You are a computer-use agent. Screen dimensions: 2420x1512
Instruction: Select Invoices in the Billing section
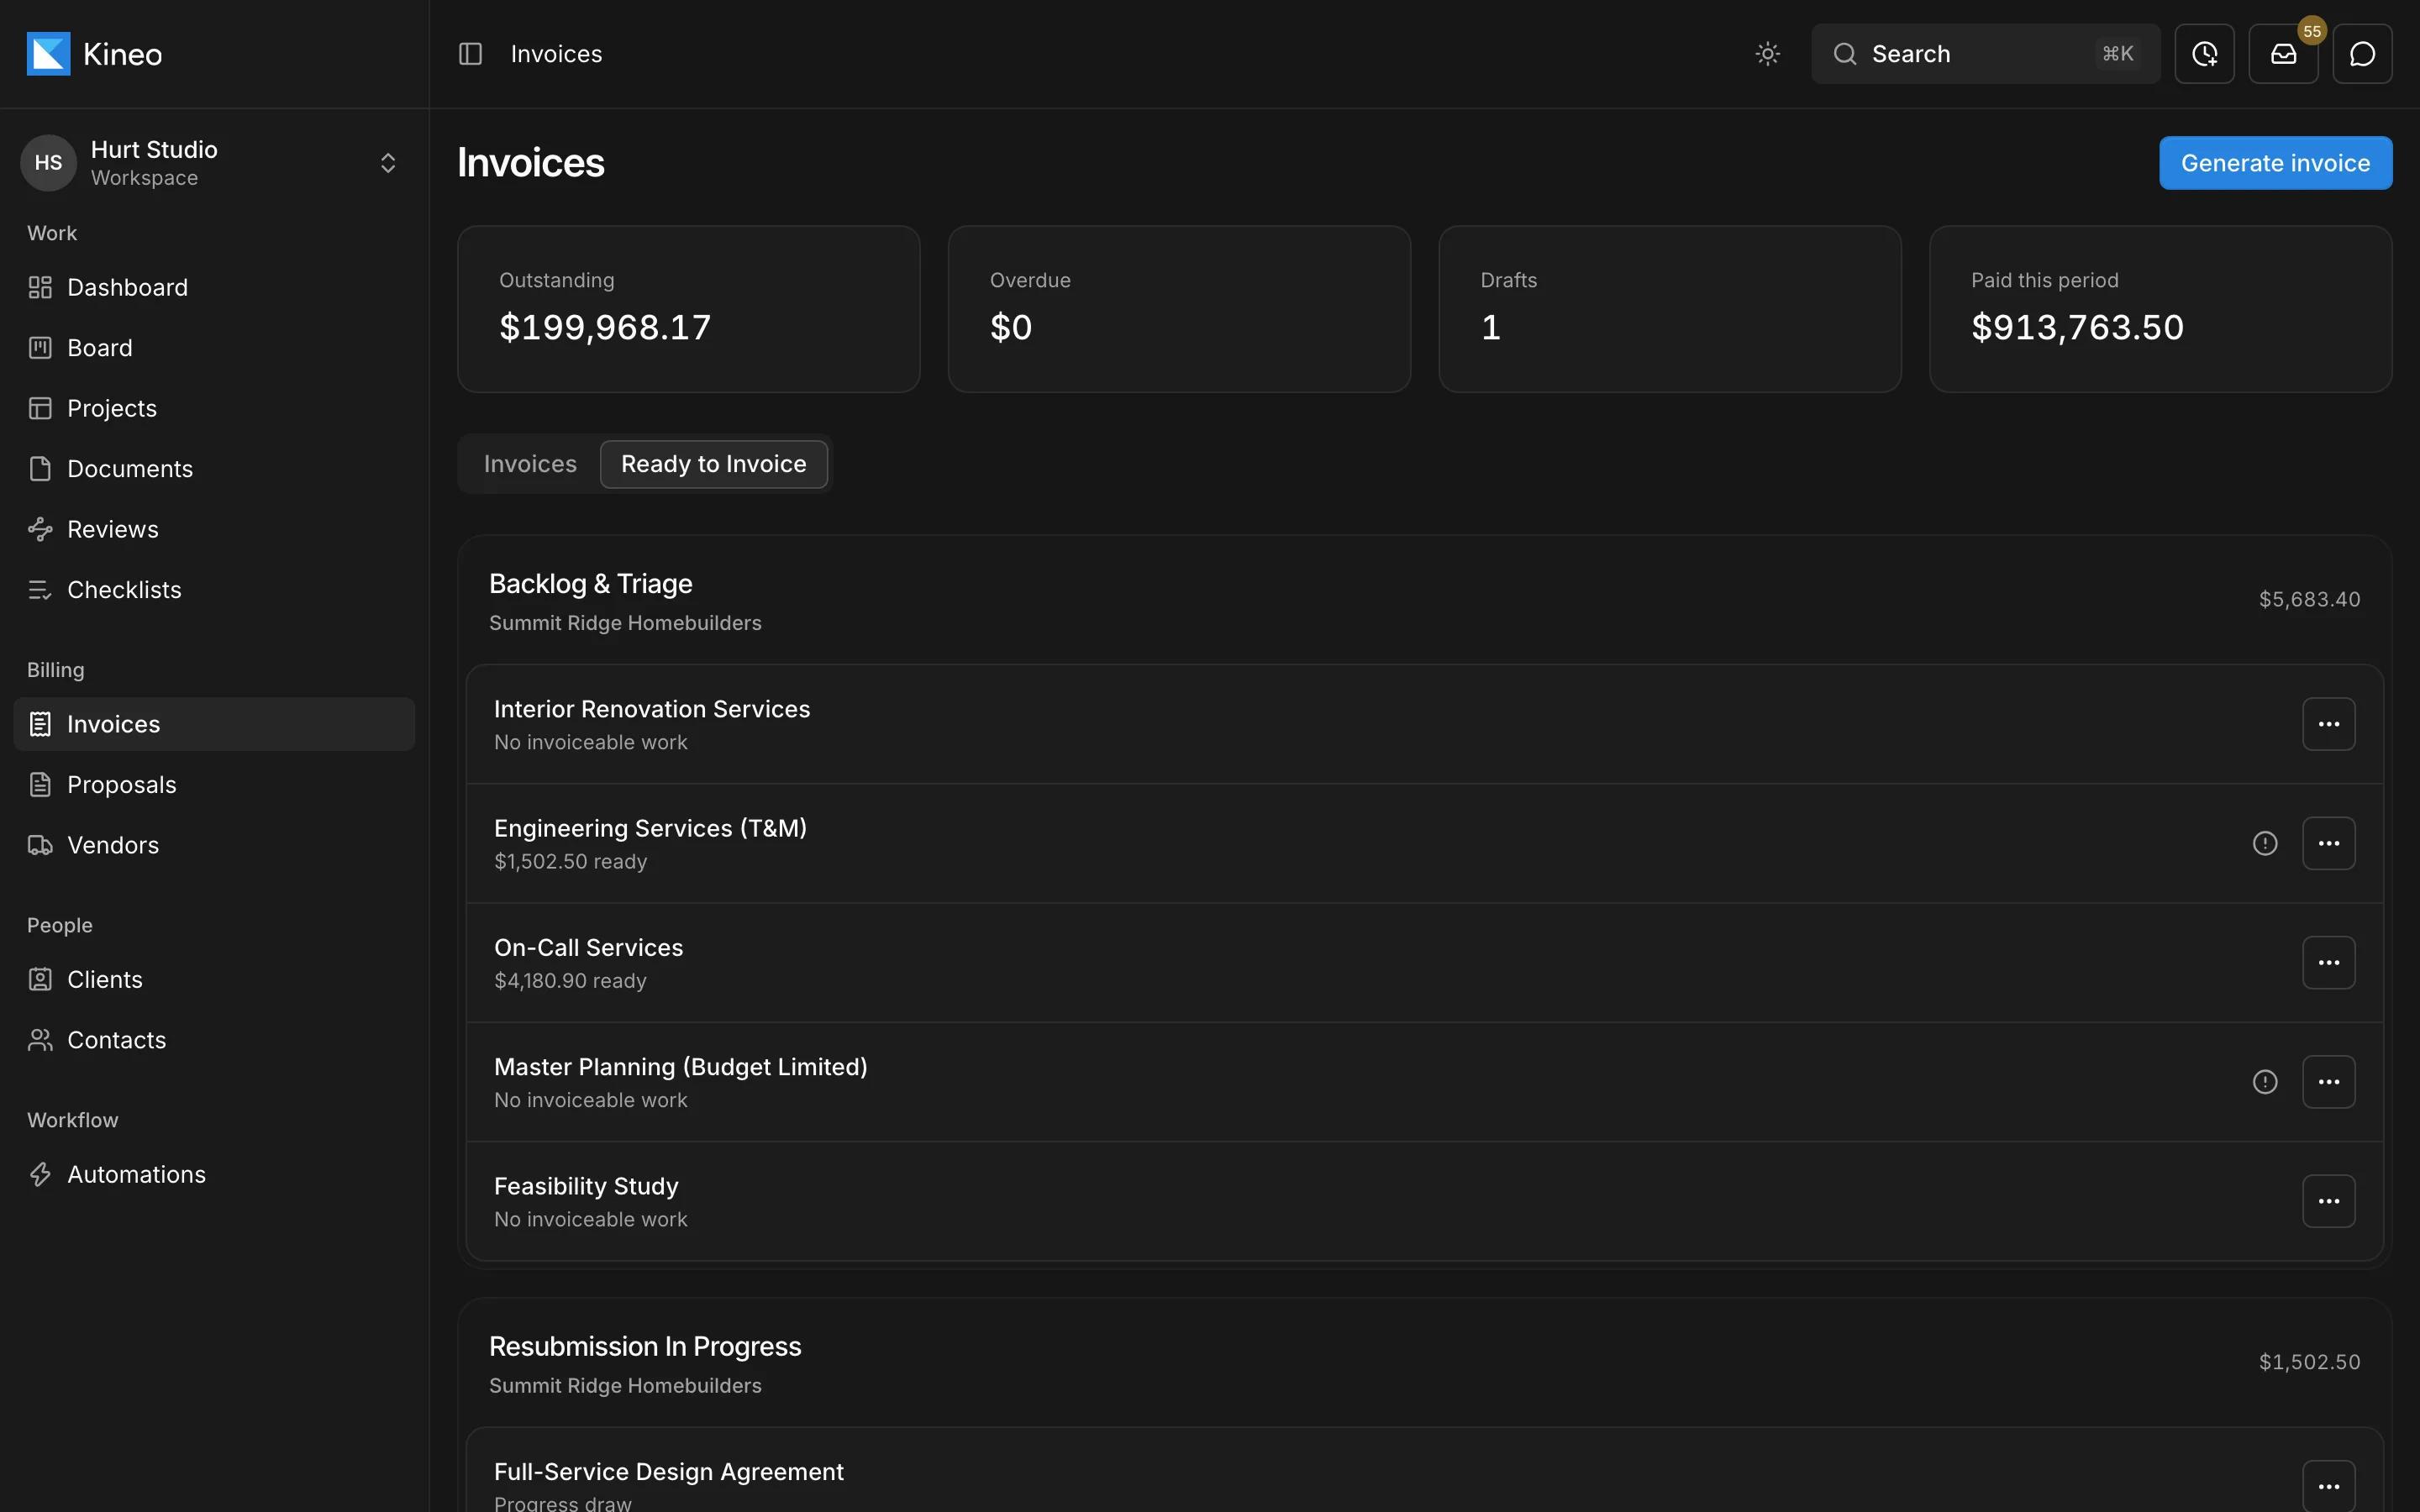(x=214, y=724)
